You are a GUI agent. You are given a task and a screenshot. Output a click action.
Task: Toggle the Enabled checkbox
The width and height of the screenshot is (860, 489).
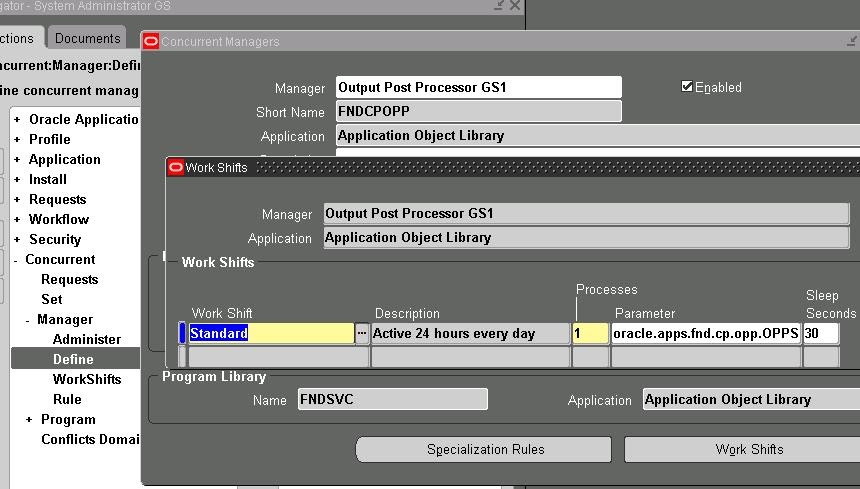tap(687, 86)
